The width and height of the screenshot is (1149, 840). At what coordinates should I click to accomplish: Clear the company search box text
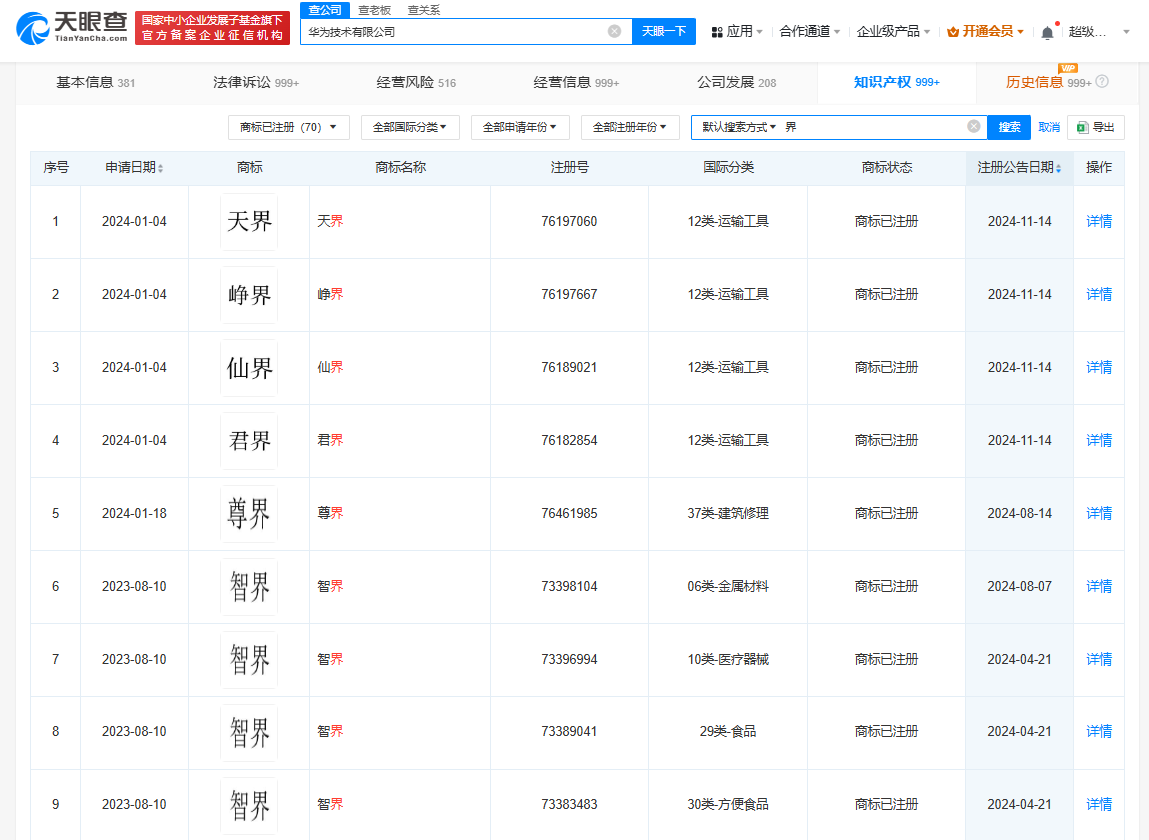[614, 31]
